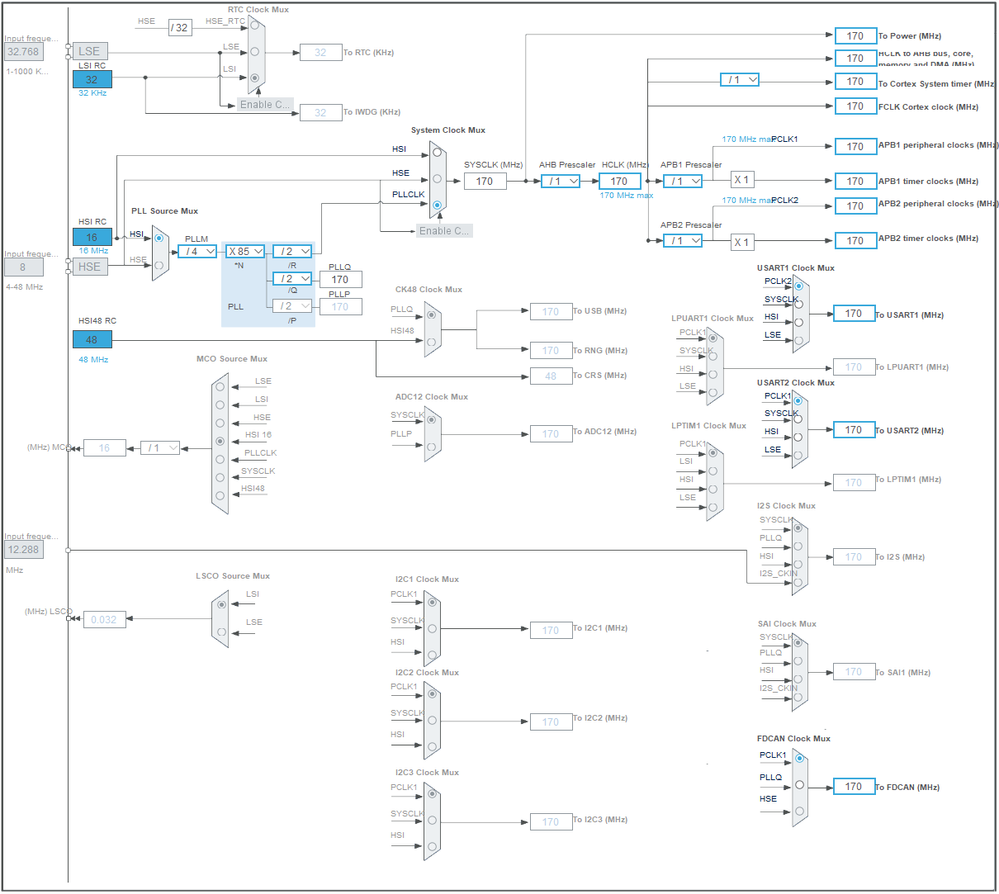Pick PLLCLK in MCO Source Mux

(220, 459)
